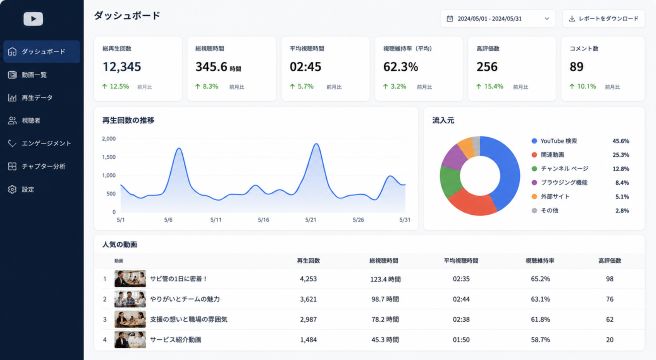Click the purple ブラウジング legend dot
656x360 pixels.
[x=534, y=183]
